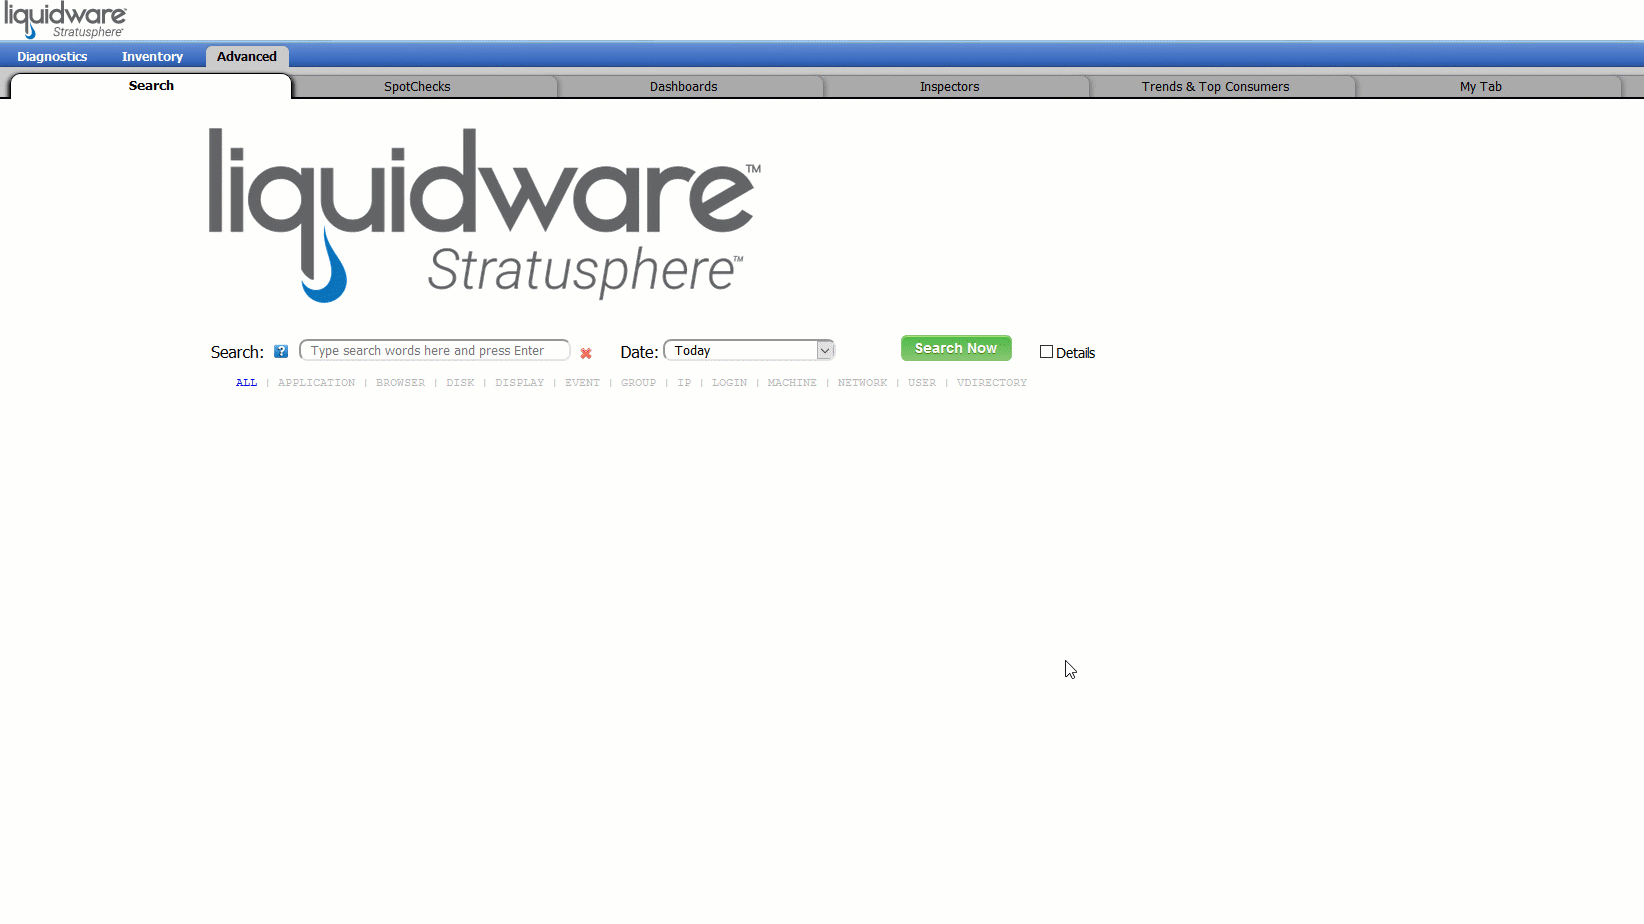The image size is (1644, 924).
Task: Open the Diagnostics menu tab
Action: (52, 57)
